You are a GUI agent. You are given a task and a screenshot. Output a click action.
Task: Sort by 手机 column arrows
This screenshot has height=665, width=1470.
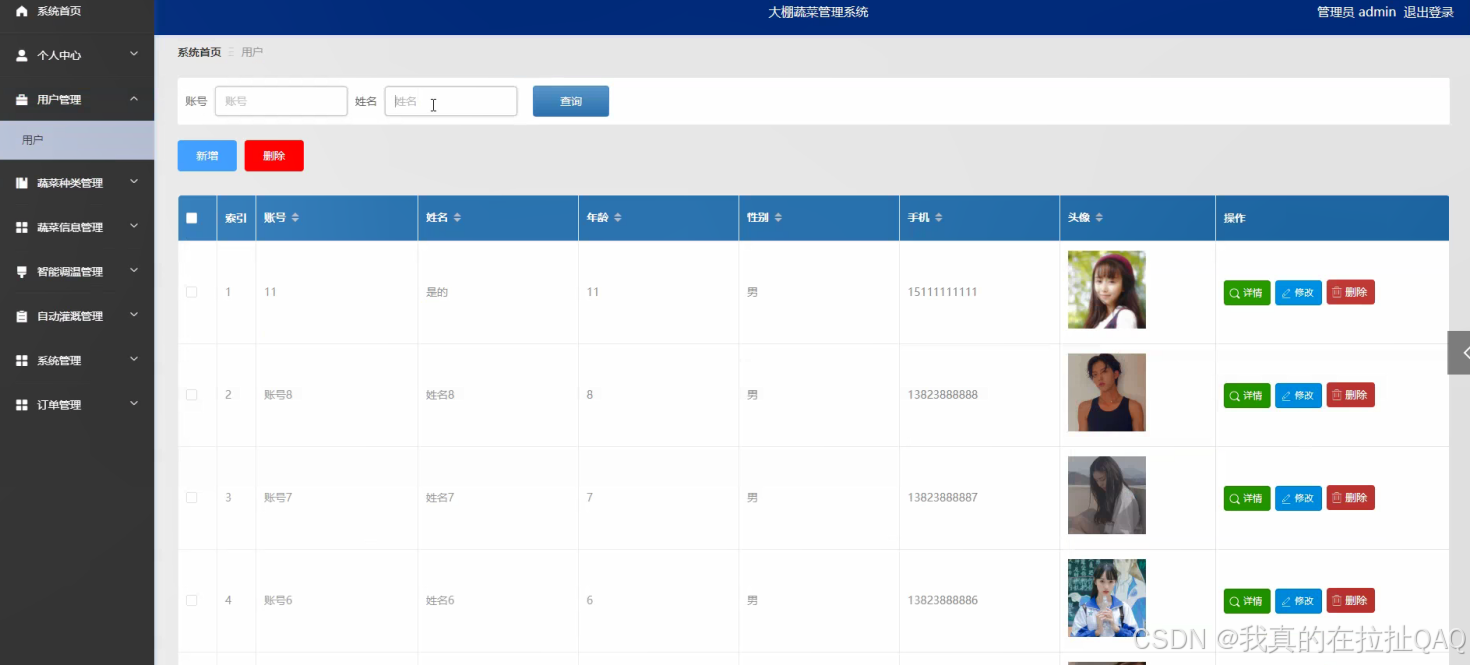click(939, 218)
